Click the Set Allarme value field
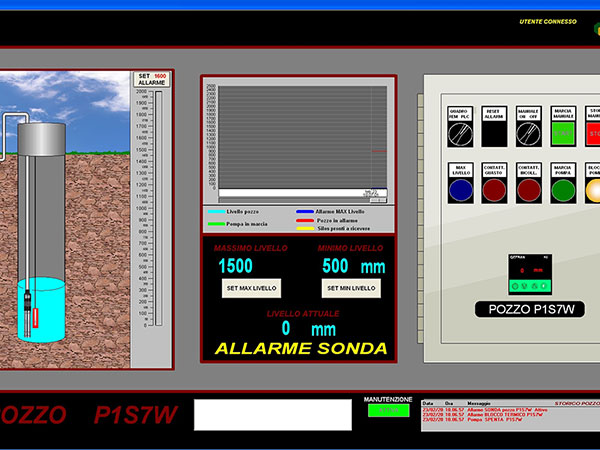600x450 pixels. click(x=160, y=76)
